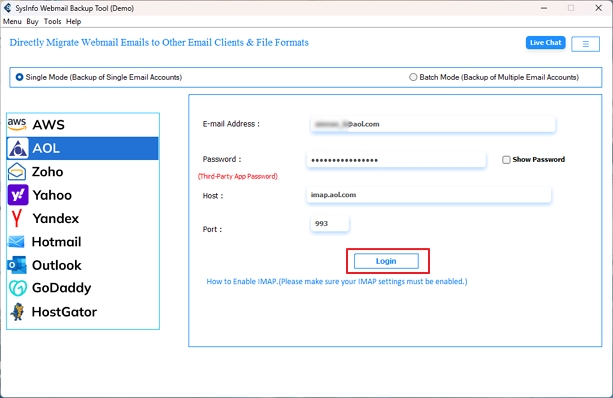
Task: Click the AOL logo icon
Action: (x=18, y=148)
